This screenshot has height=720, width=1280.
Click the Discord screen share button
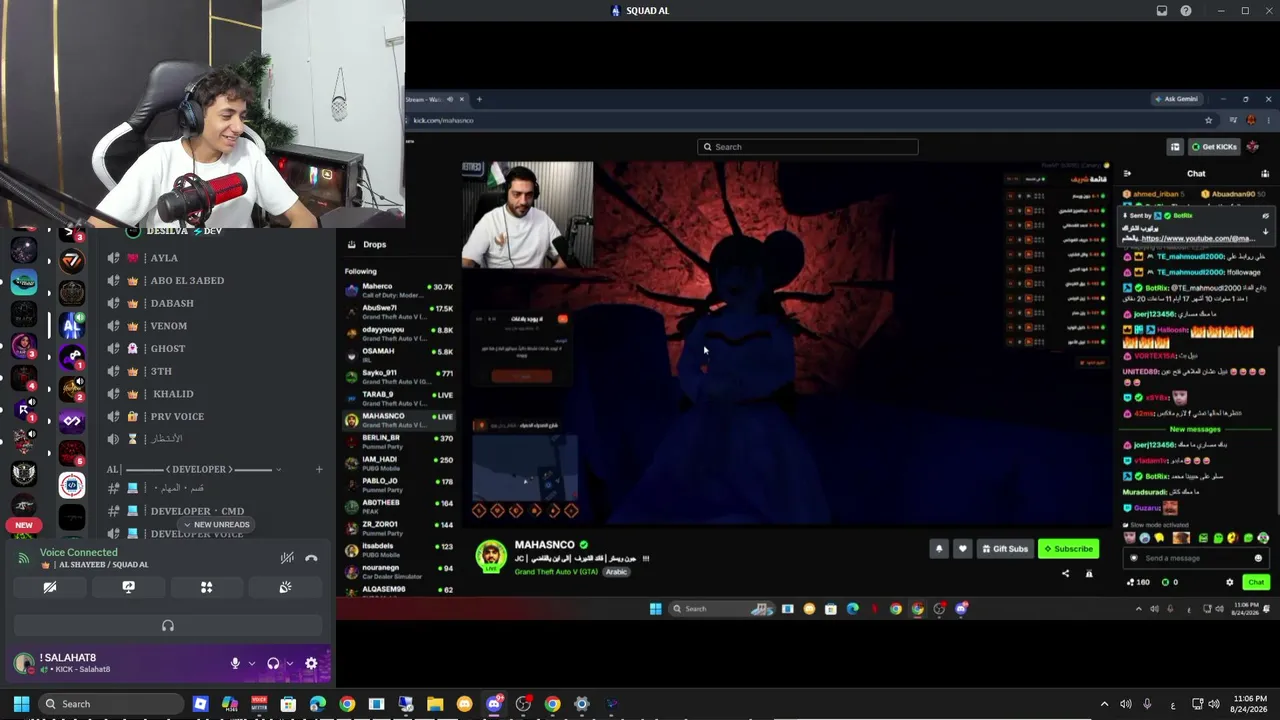coord(128,587)
